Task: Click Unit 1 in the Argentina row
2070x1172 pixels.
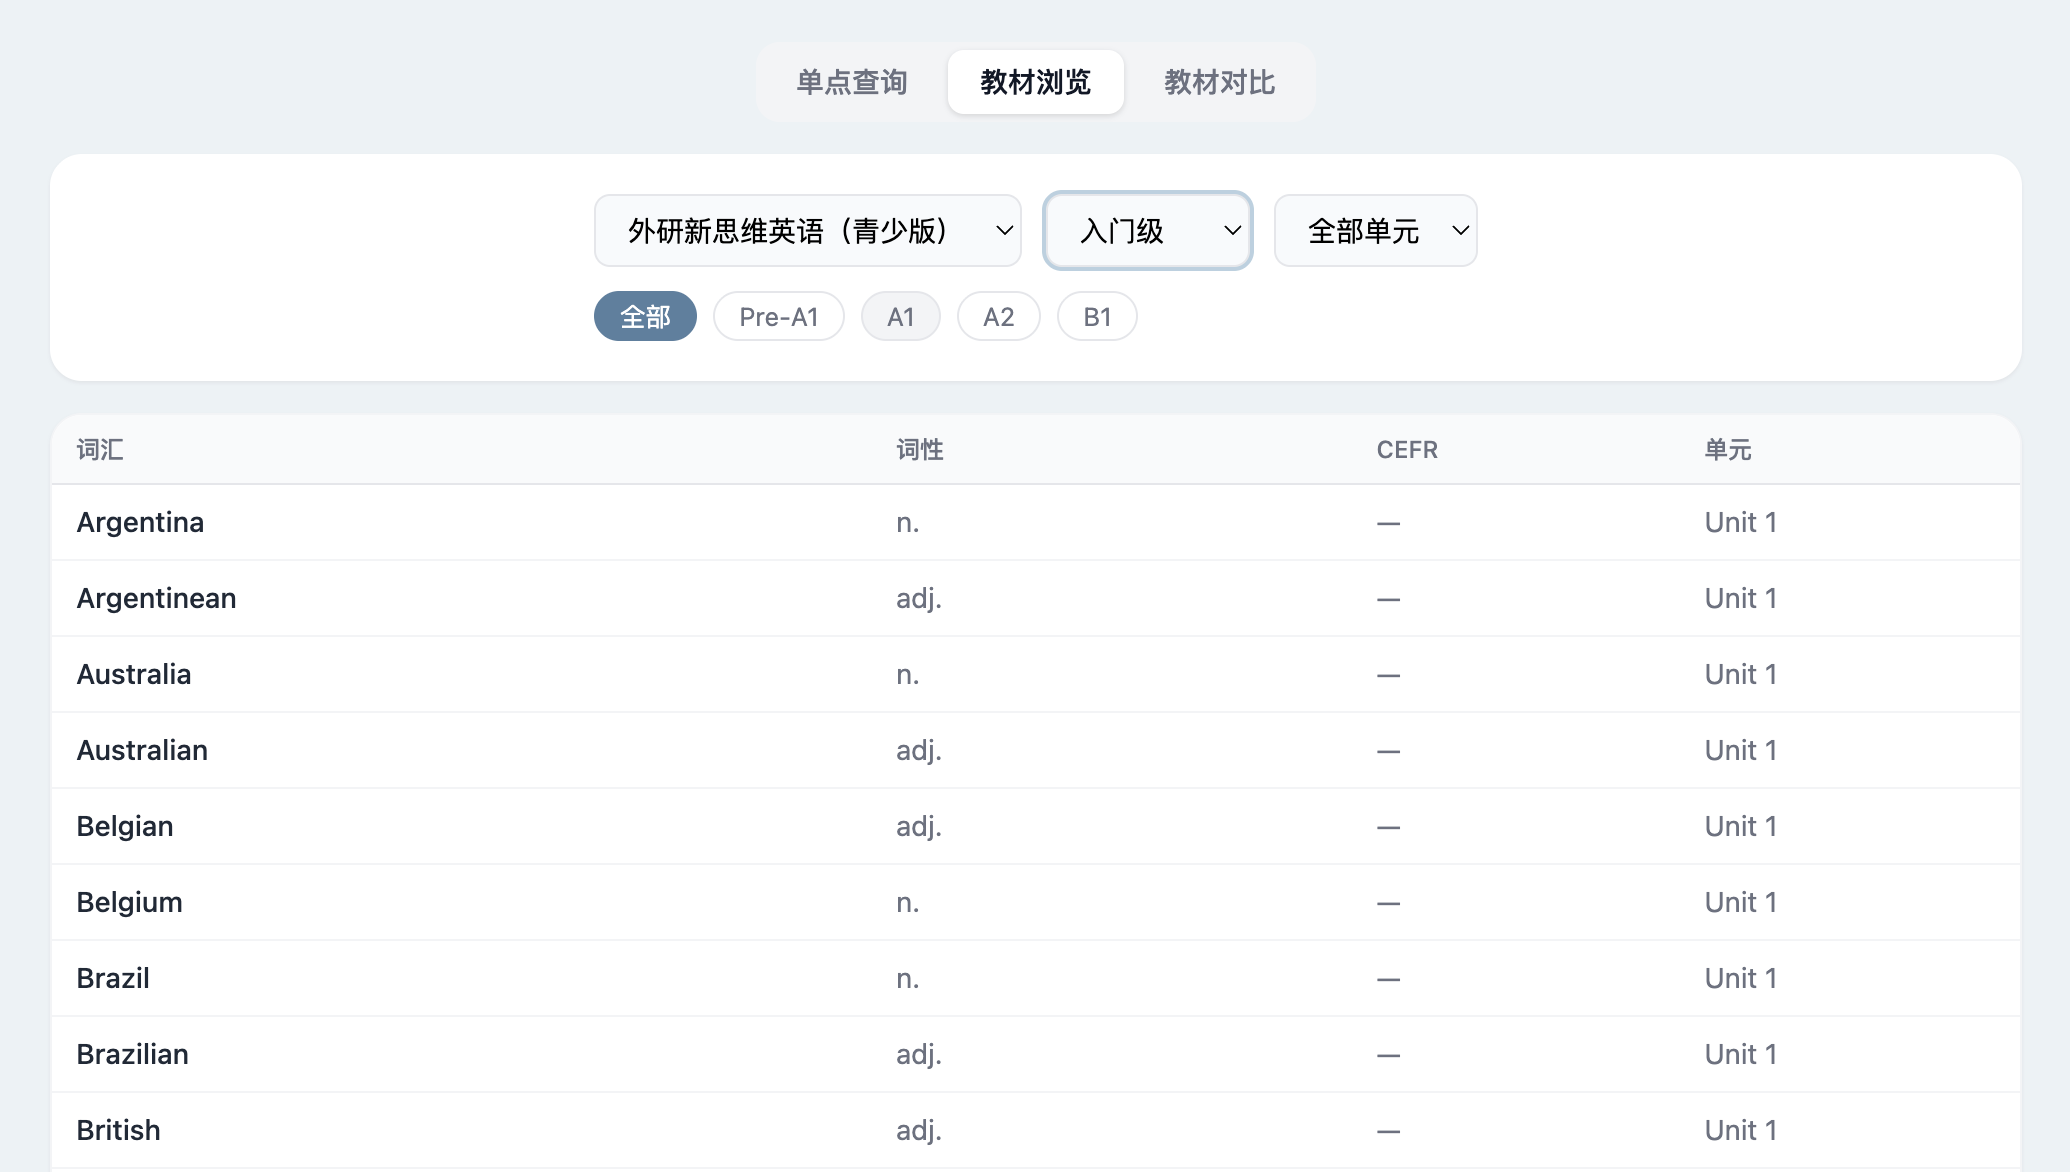Action: pos(1740,522)
